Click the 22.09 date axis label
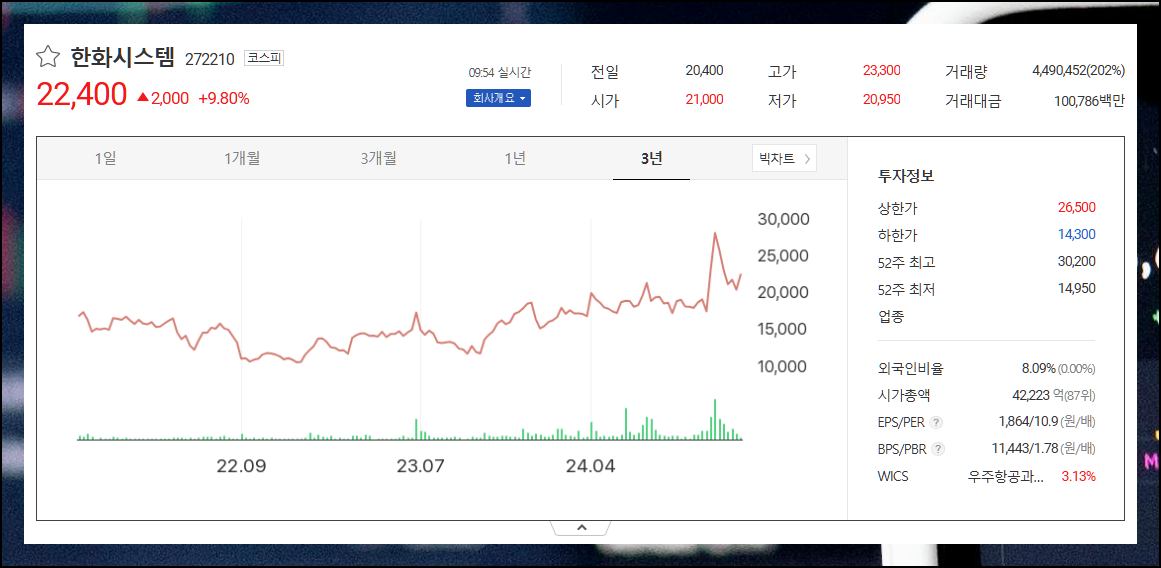The height and width of the screenshot is (568, 1161). click(x=241, y=466)
